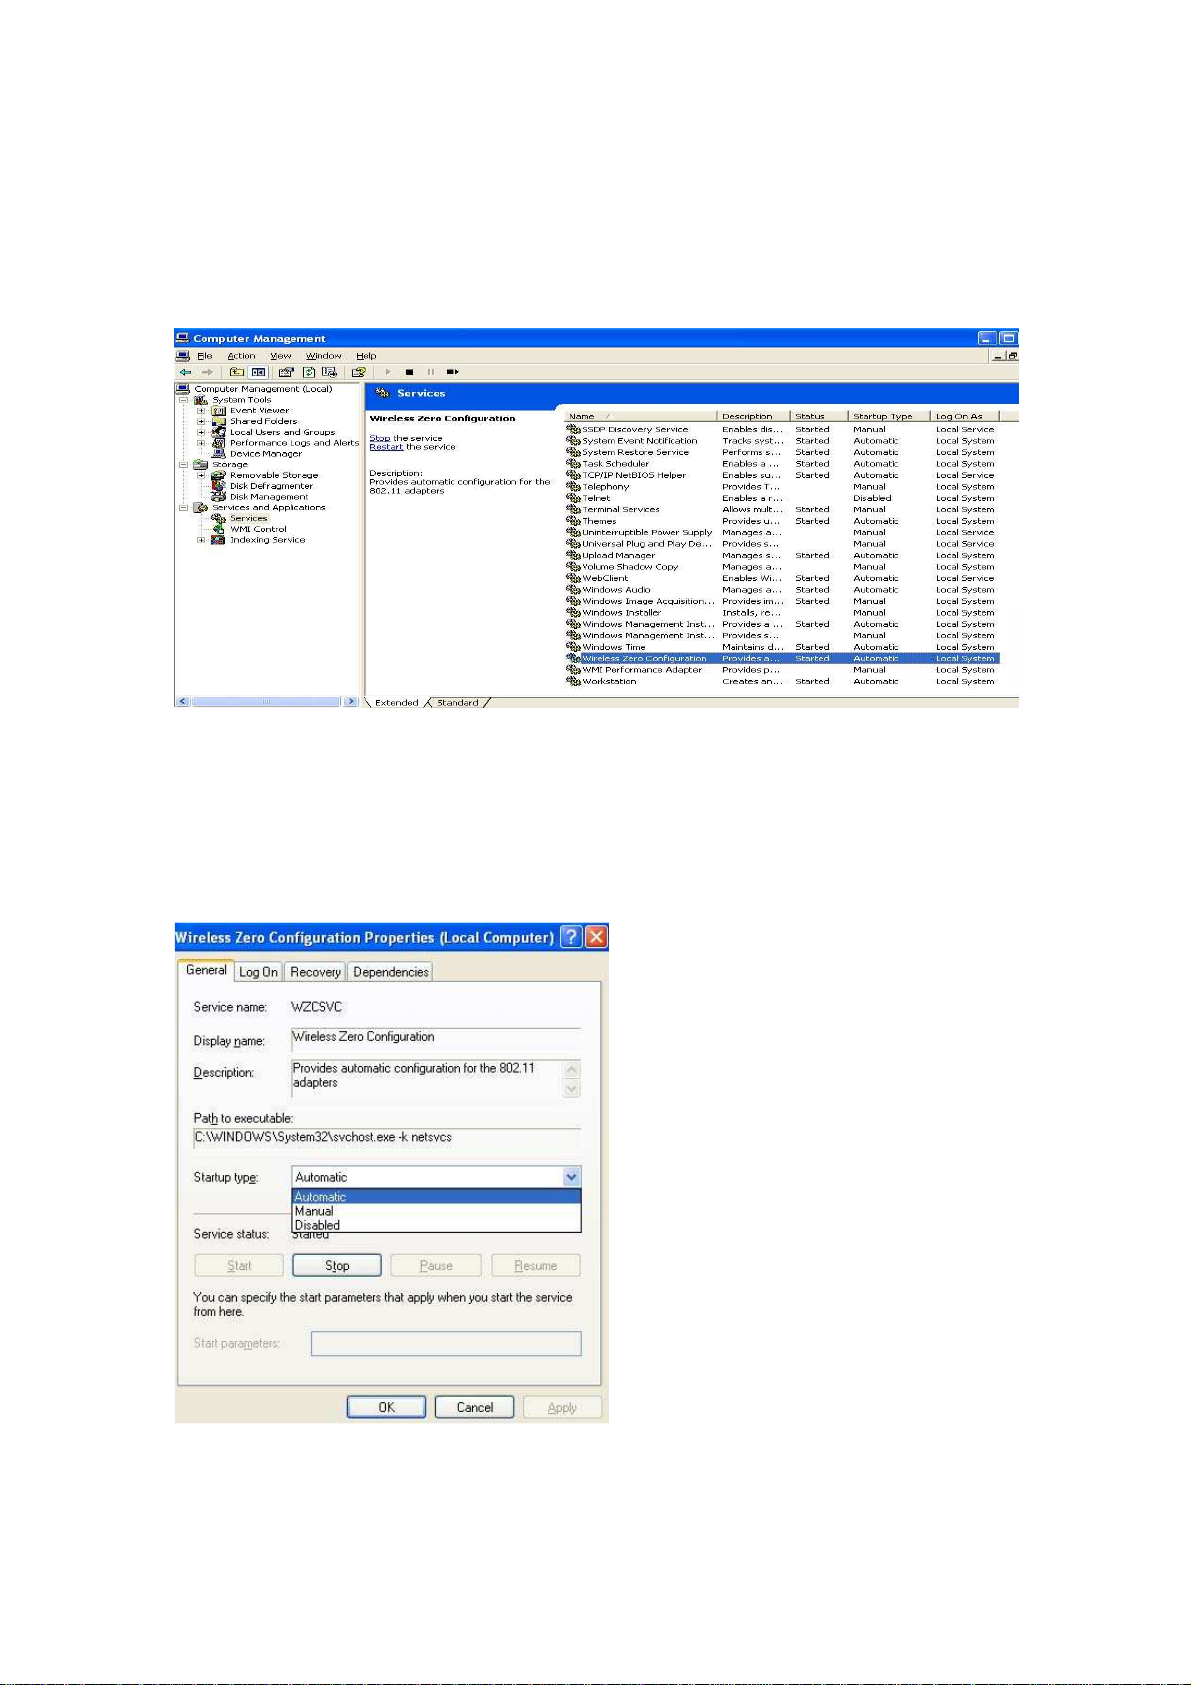Viewport: 1191px width, 1685px height.
Task: Click the gear icon beside Telnet service
Action: click(x=574, y=498)
